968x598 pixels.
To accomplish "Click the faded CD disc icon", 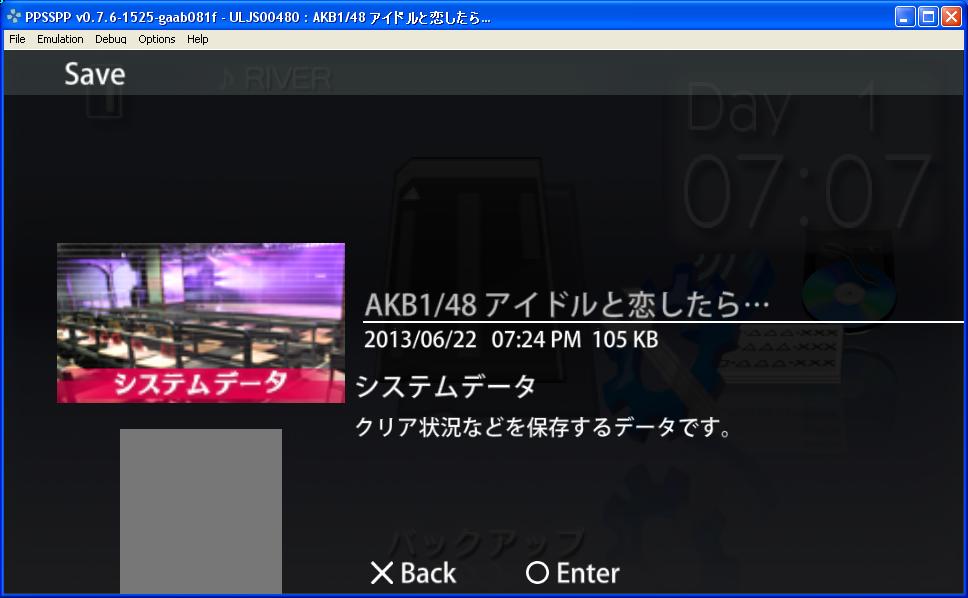I will click(850, 283).
